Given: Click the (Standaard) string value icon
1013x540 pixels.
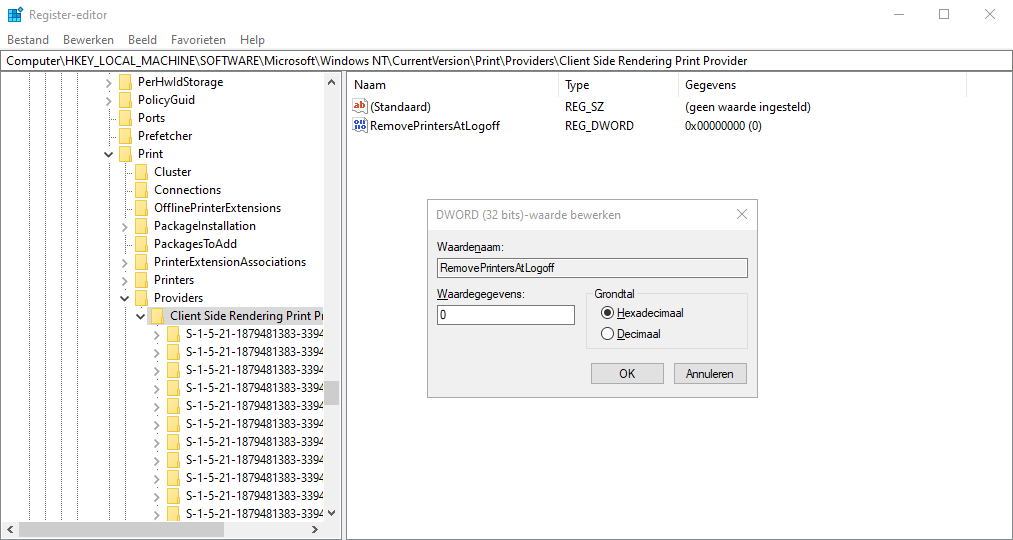Looking at the screenshot, I should 359,106.
